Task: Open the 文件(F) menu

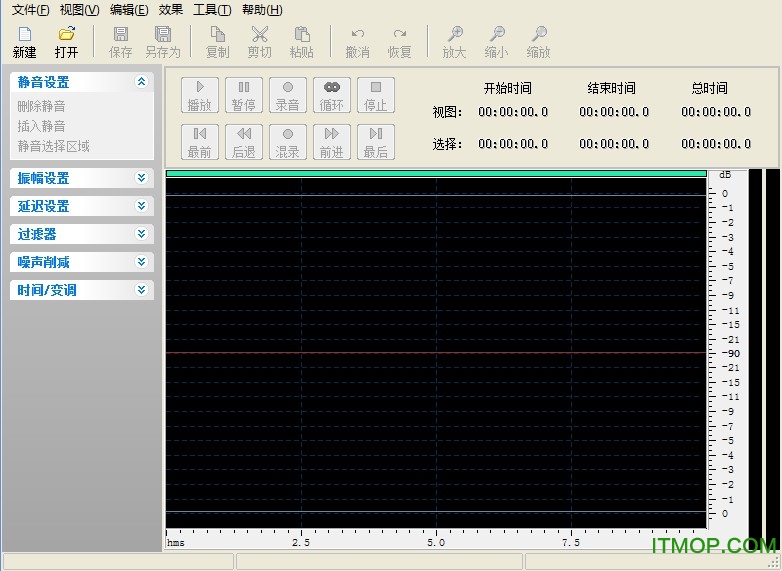Action: tap(30, 10)
